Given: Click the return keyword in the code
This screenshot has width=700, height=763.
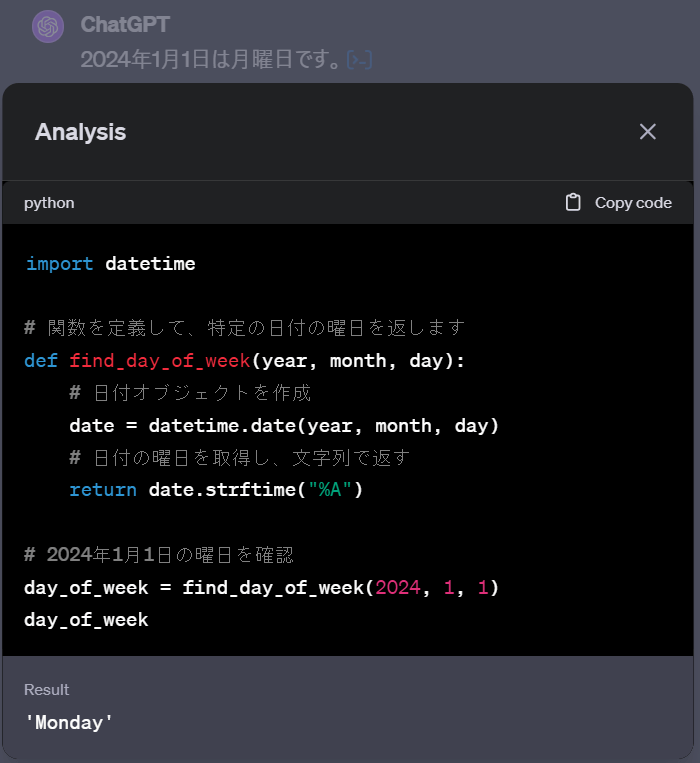Looking at the screenshot, I should coord(103,490).
